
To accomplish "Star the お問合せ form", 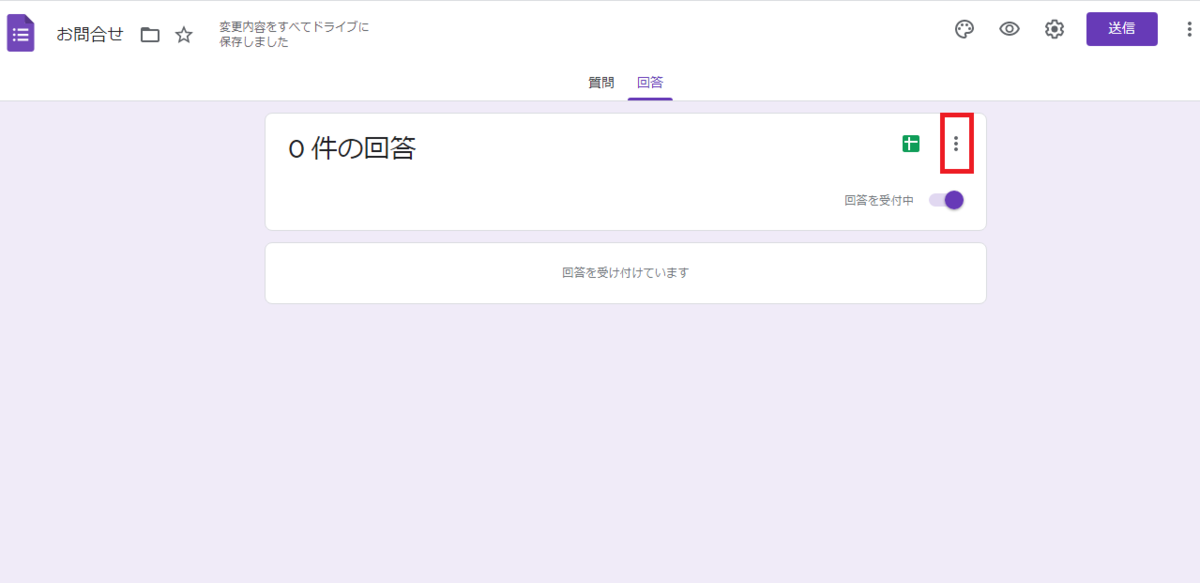I will click(x=184, y=35).
